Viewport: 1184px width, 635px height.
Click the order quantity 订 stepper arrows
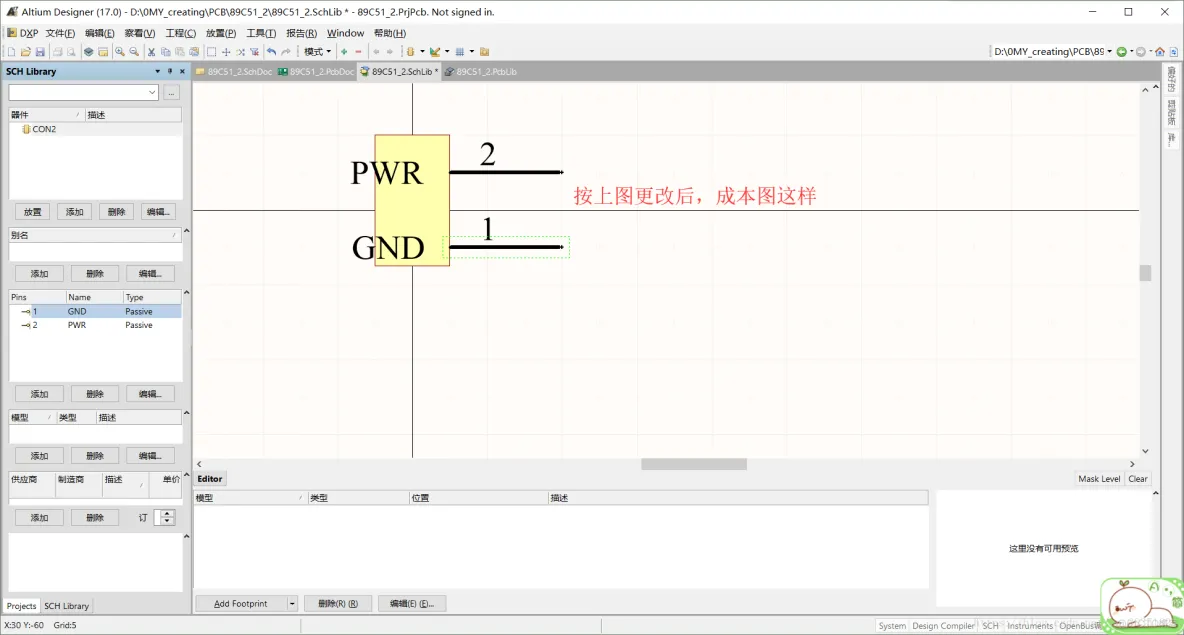tap(168, 518)
